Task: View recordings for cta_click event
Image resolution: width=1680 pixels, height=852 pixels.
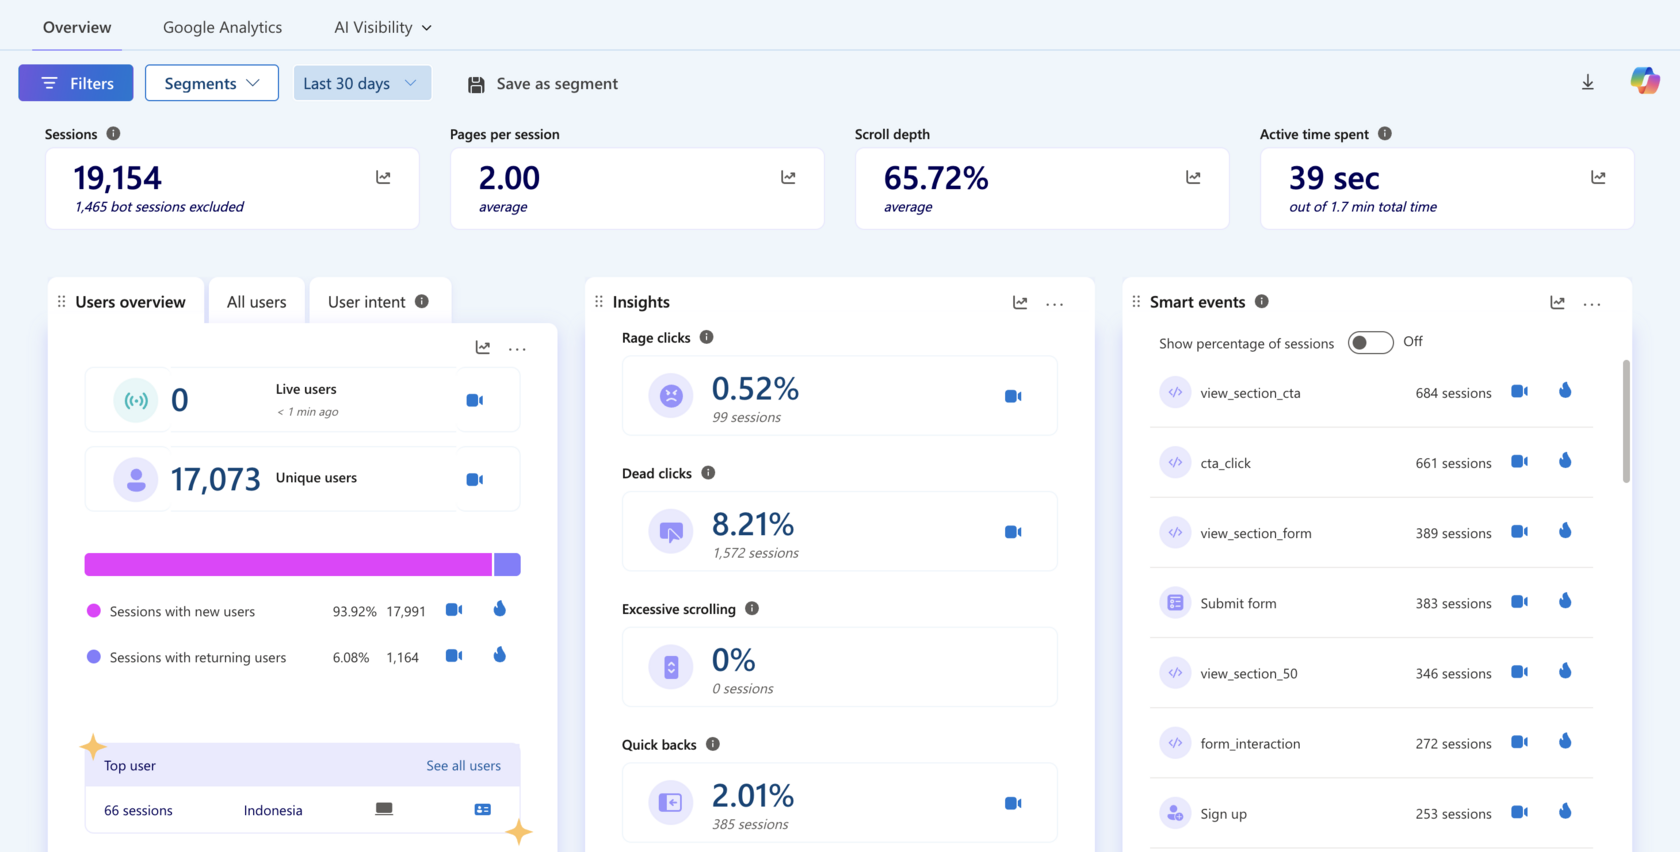Action: [1519, 462]
